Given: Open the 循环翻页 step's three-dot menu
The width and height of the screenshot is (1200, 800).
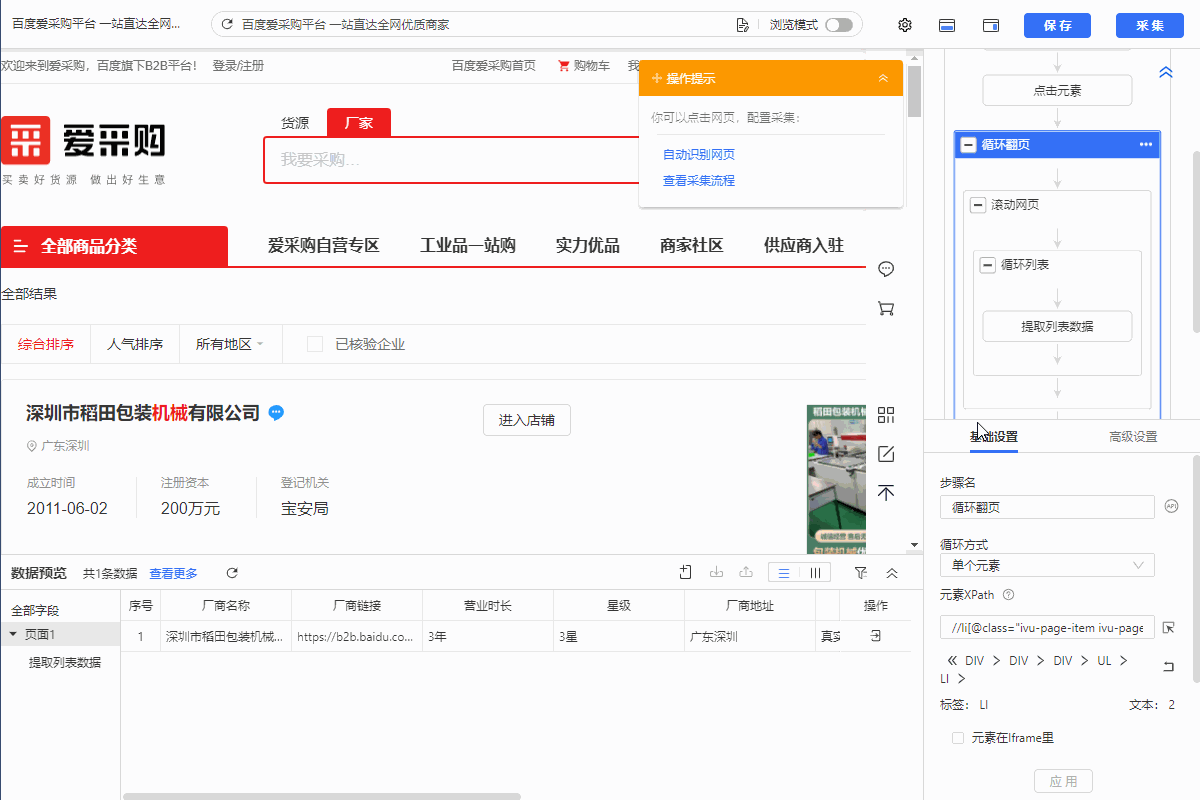Looking at the screenshot, I should point(1146,145).
